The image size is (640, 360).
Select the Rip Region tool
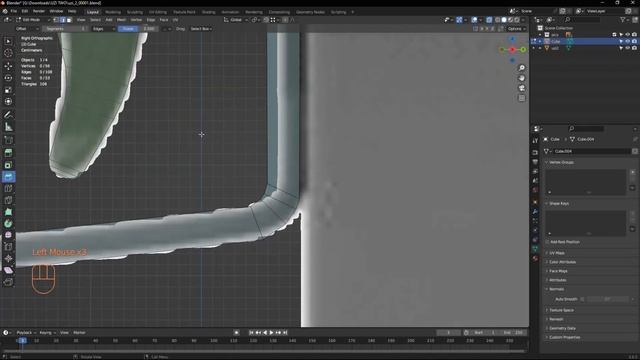(x=8, y=282)
